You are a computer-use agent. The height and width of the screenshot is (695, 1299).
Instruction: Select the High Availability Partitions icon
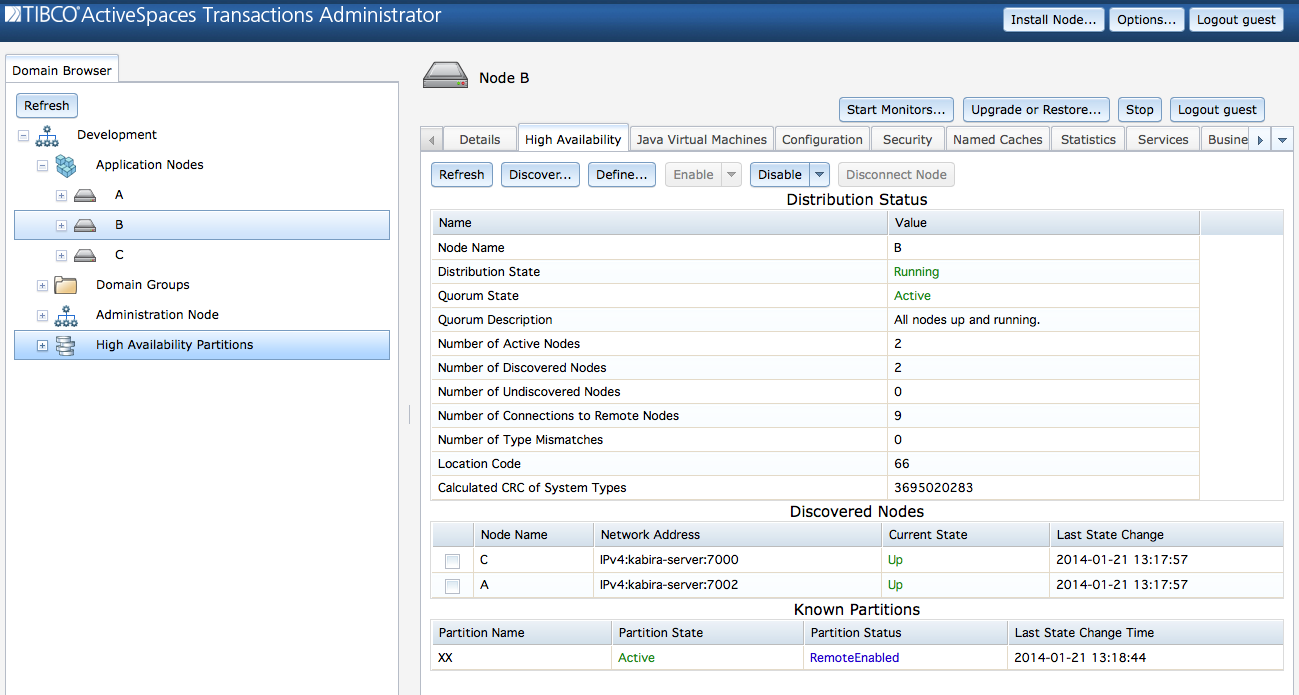coord(65,344)
